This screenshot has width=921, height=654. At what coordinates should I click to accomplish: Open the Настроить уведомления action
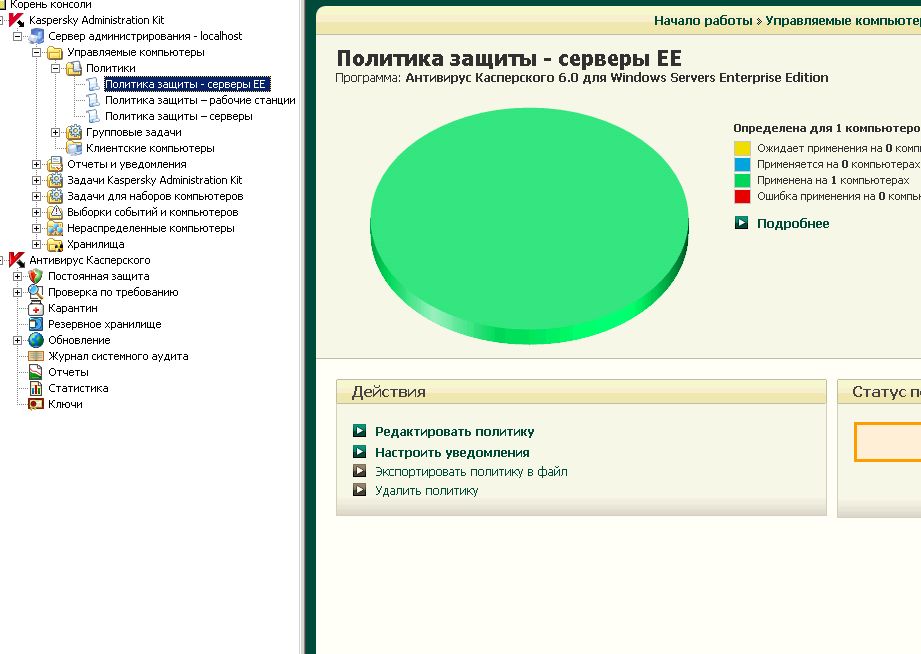coord(452,452)
